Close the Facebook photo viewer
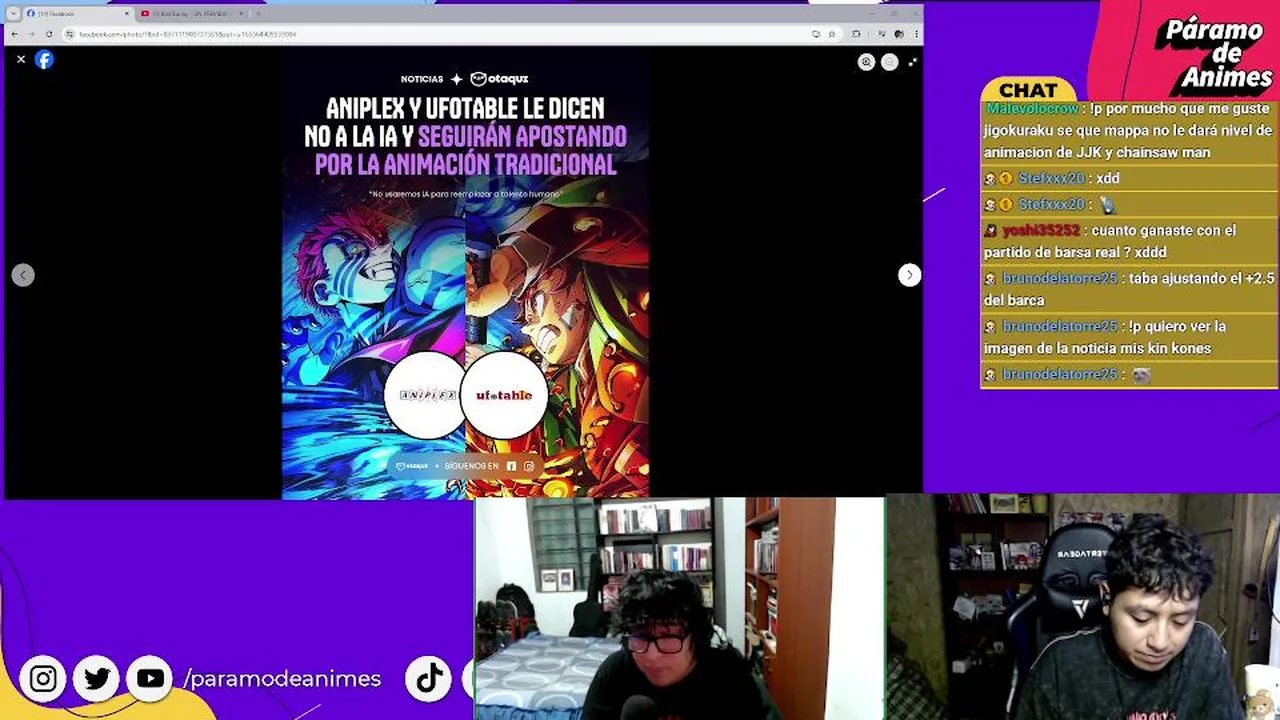 click(21, 60)
